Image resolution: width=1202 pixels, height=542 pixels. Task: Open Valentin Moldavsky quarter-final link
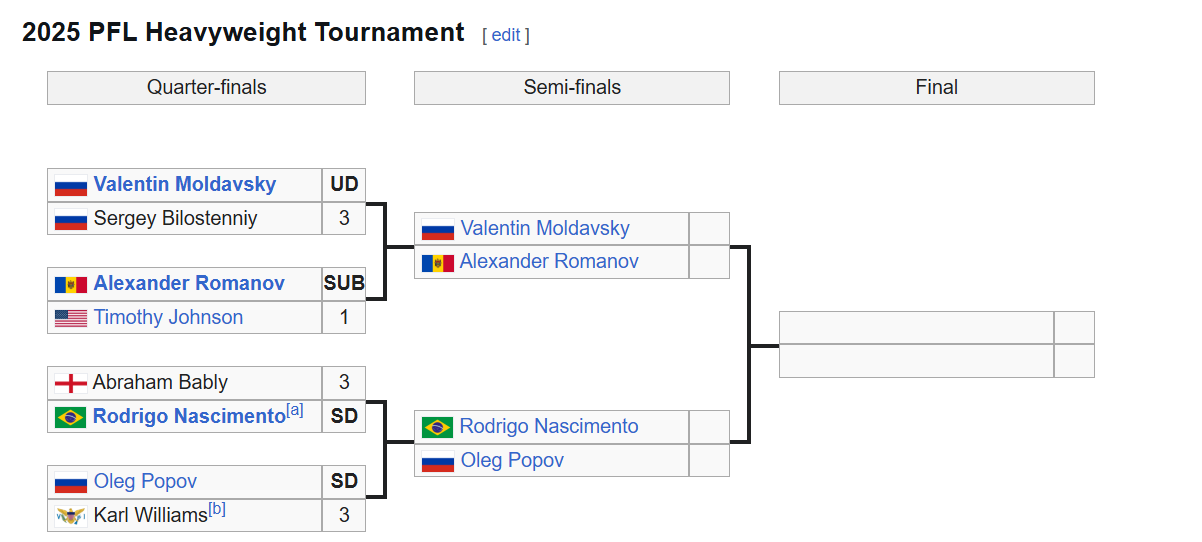pos(185,184)
